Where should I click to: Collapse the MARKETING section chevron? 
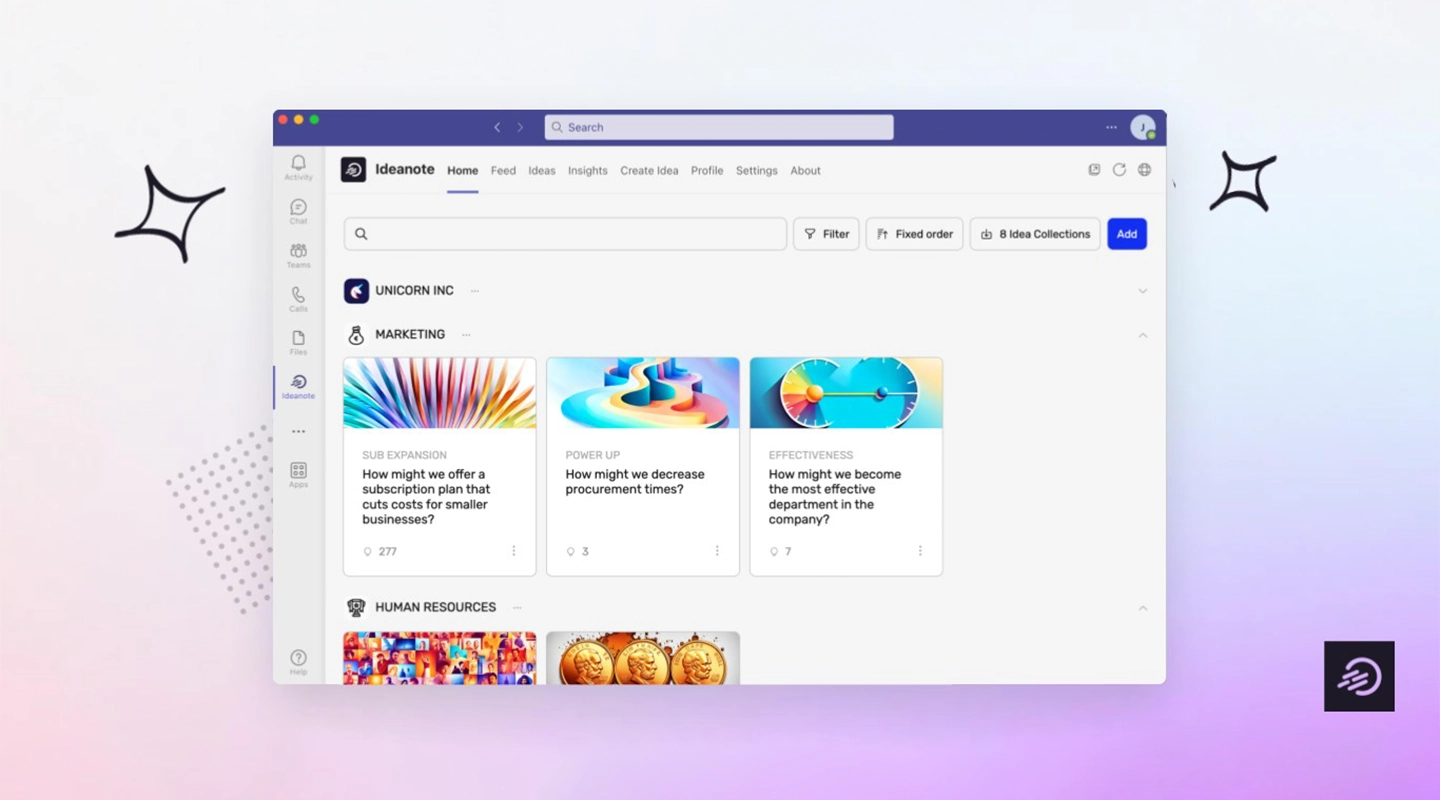pos(1142,335)
